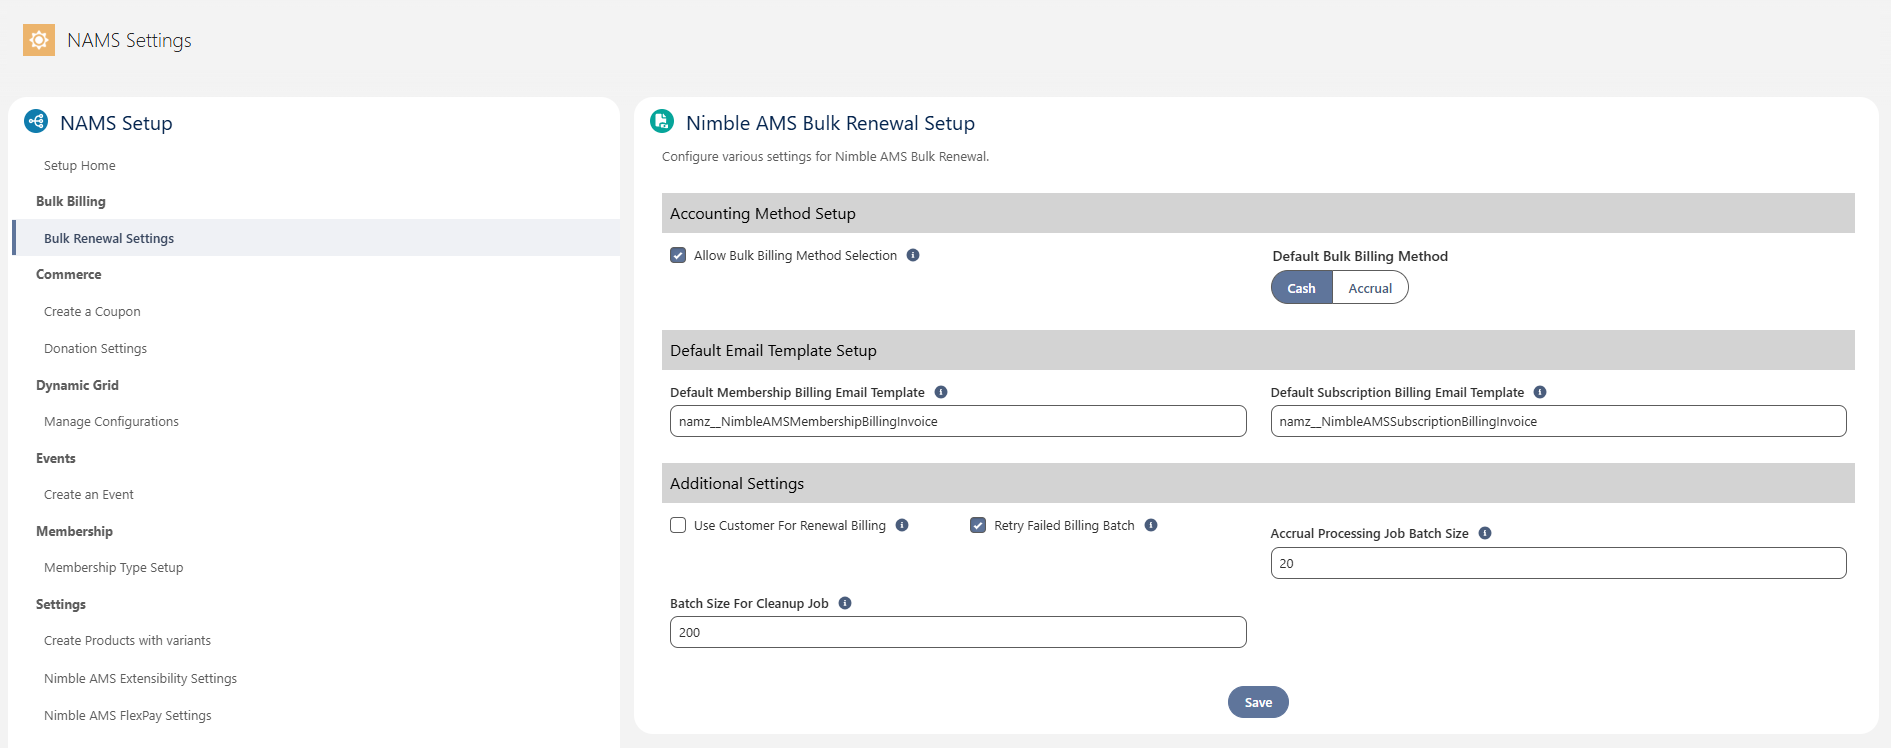Show info for Retry Failed Billing Batch
This screenshot has height=748, width=1891.
coord(1151,525)
